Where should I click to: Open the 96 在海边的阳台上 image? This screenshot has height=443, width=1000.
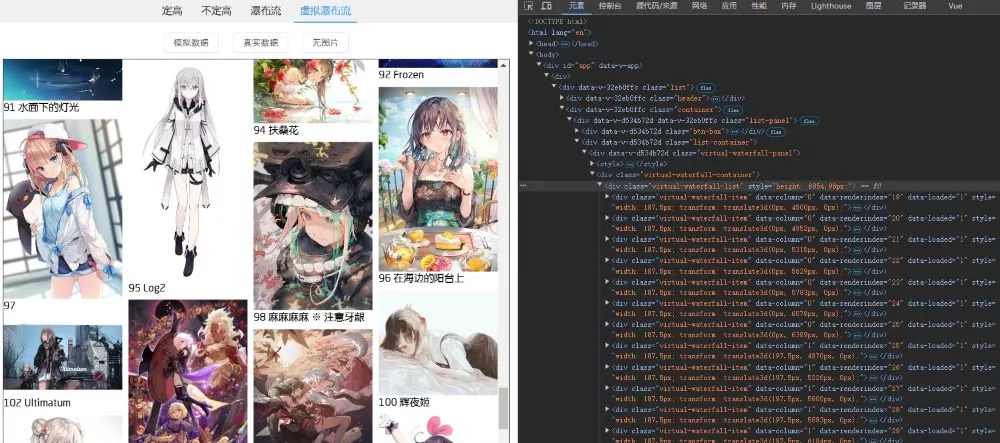(x=438, y=179)
